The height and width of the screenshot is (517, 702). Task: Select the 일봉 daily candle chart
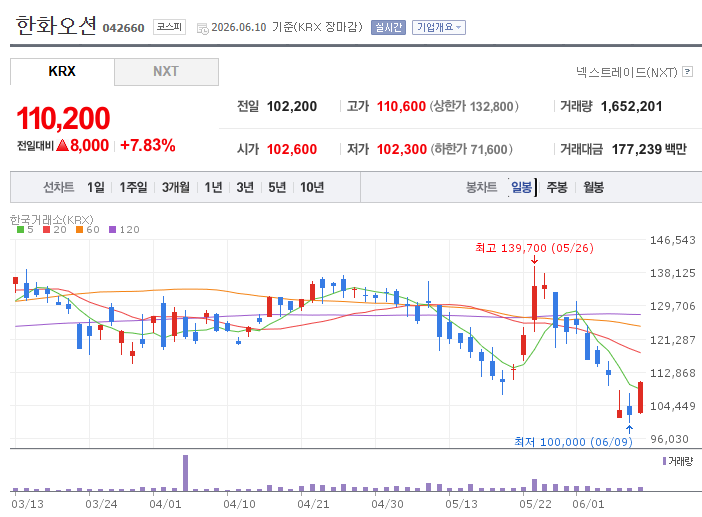pos(522,187)
